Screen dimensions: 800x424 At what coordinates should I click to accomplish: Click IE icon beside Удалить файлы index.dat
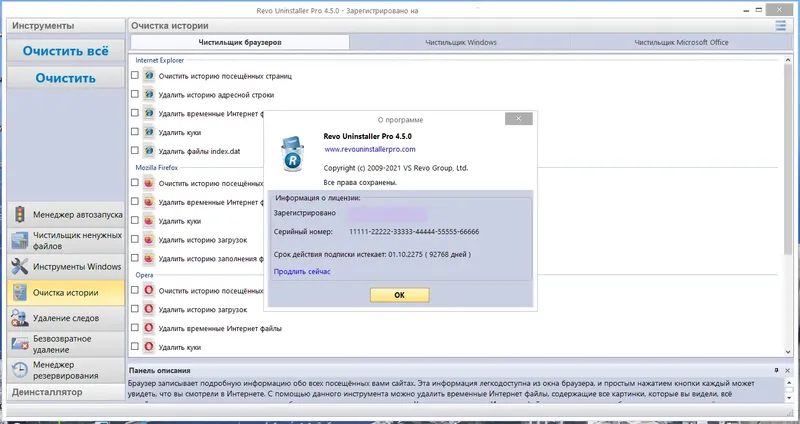click(x=148, y=151)
